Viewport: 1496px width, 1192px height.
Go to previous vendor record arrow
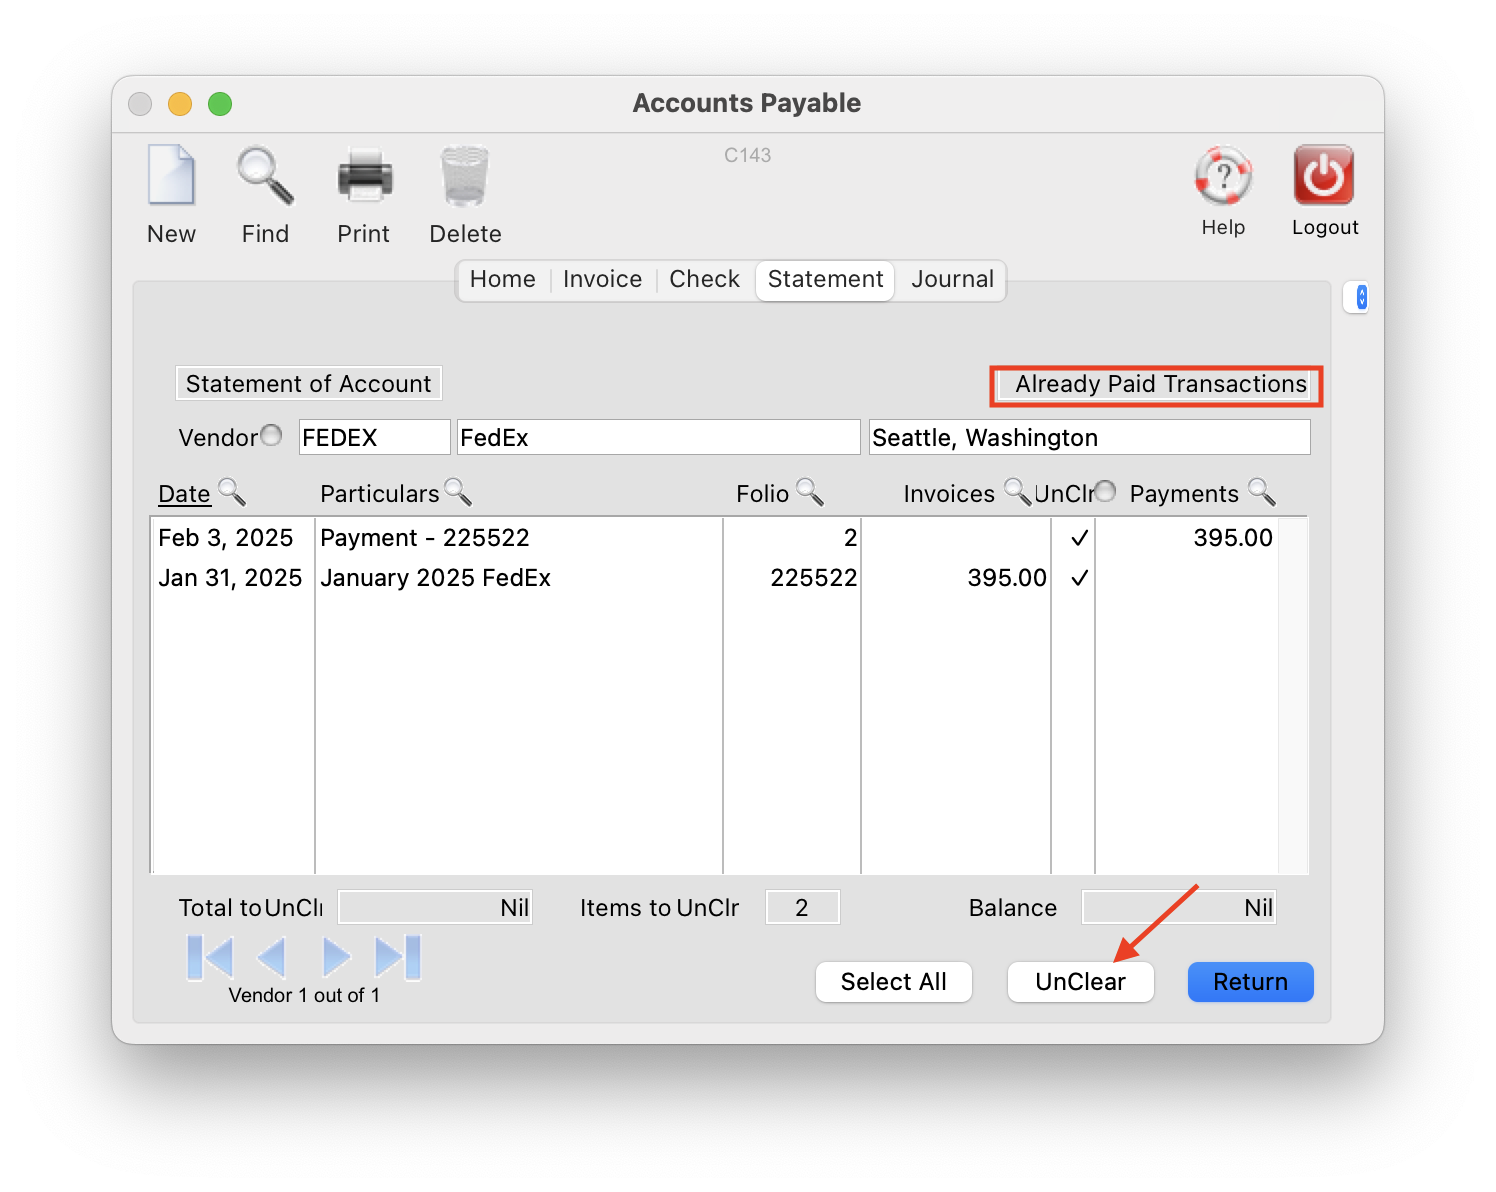coord(271,957)
